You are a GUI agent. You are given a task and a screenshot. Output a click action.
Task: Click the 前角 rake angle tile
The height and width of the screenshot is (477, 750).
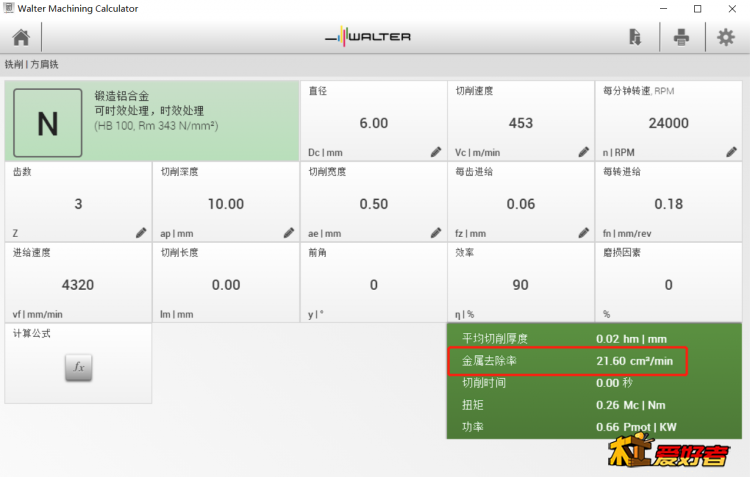tap(374, 282)
